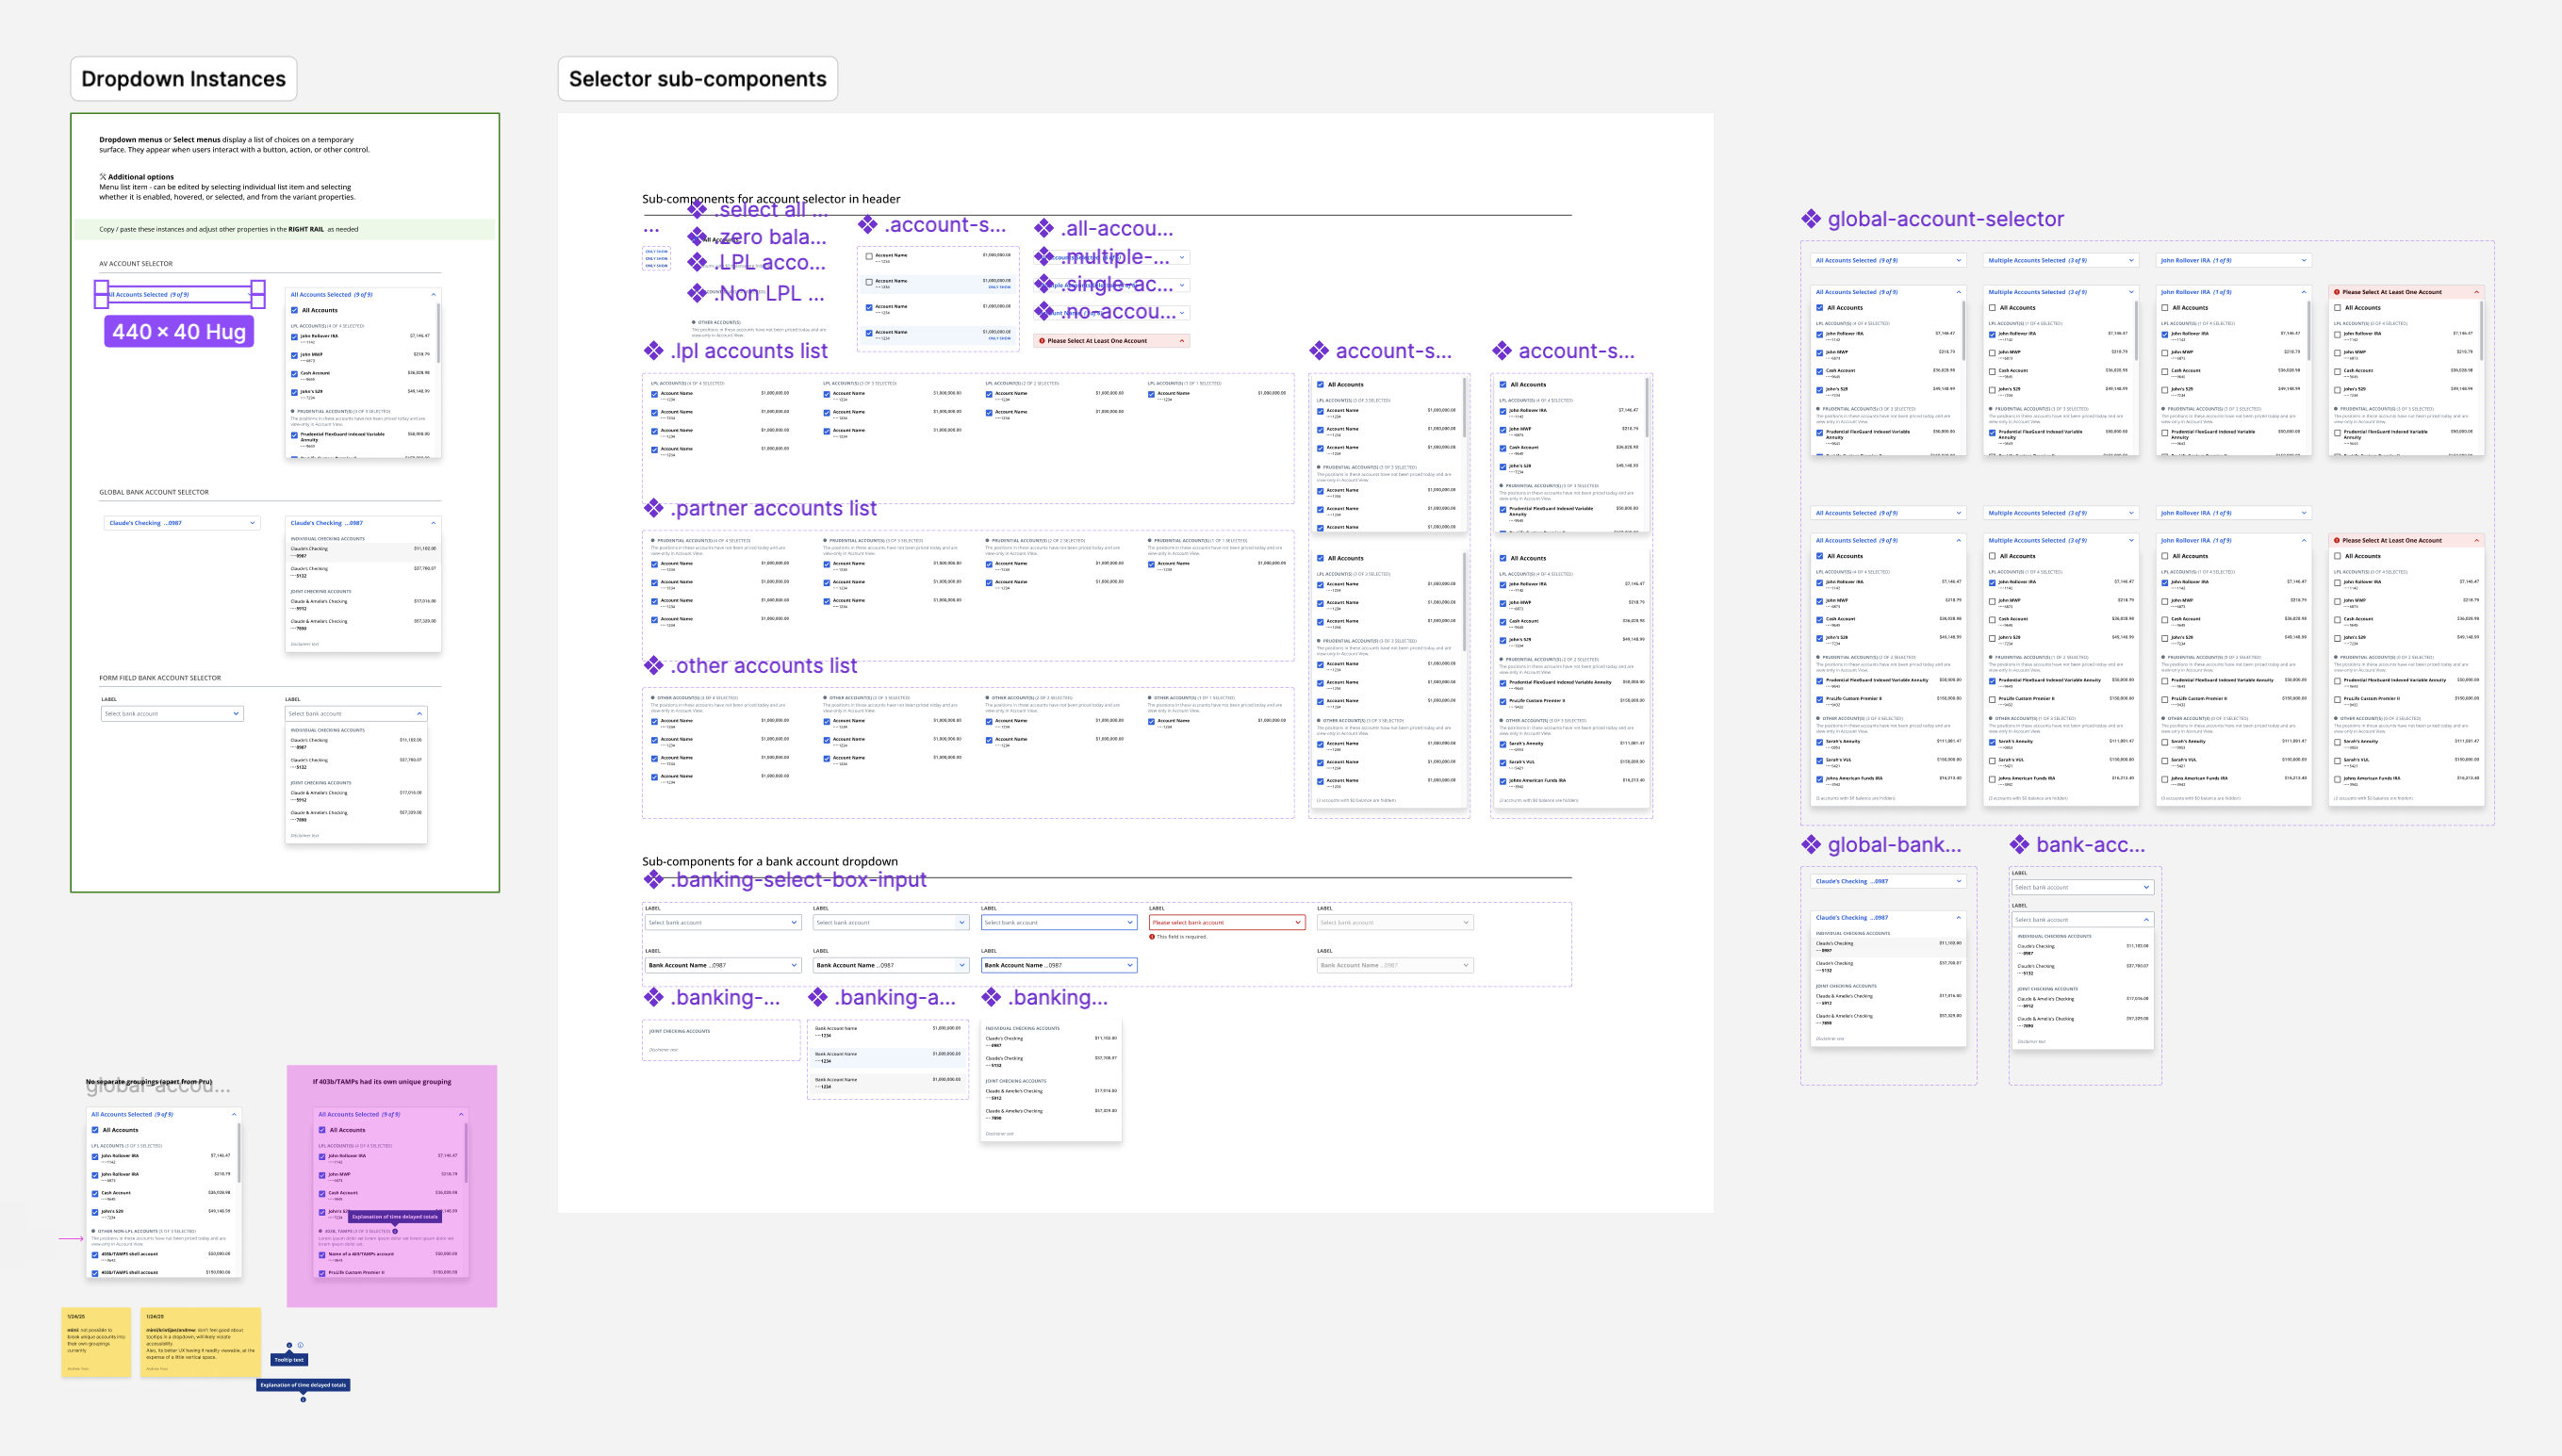Uncheck PruLife Custom Premier II in pink frame
2562x1456 pixels.
tap(322, 1273)
